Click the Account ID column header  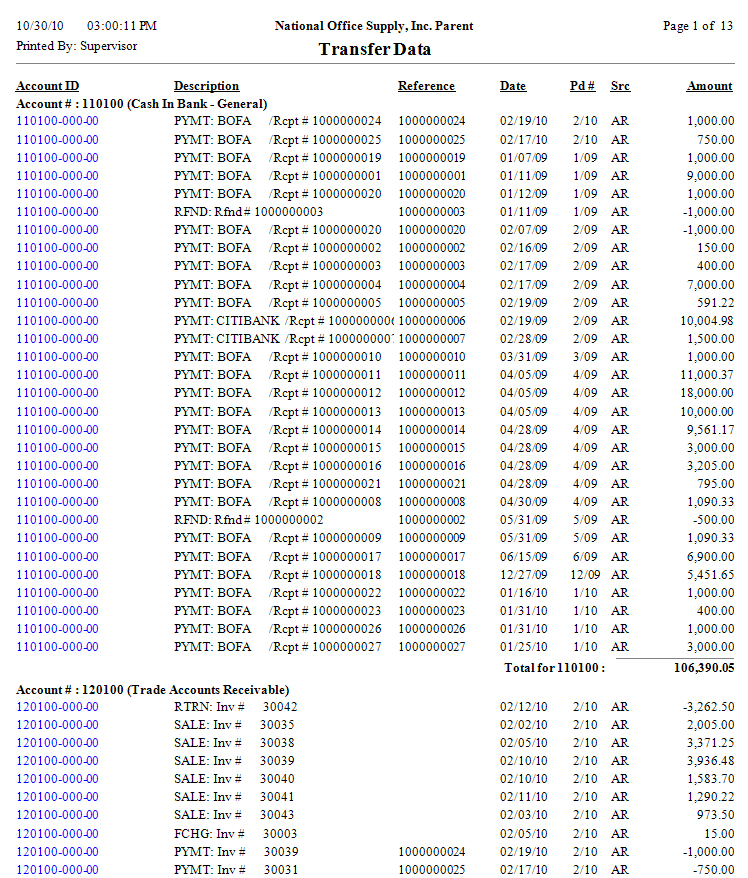pos(47,86)
